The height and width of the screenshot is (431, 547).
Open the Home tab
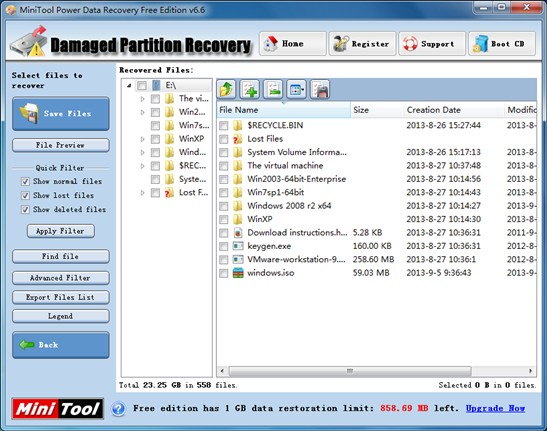[x=292, y=44]
